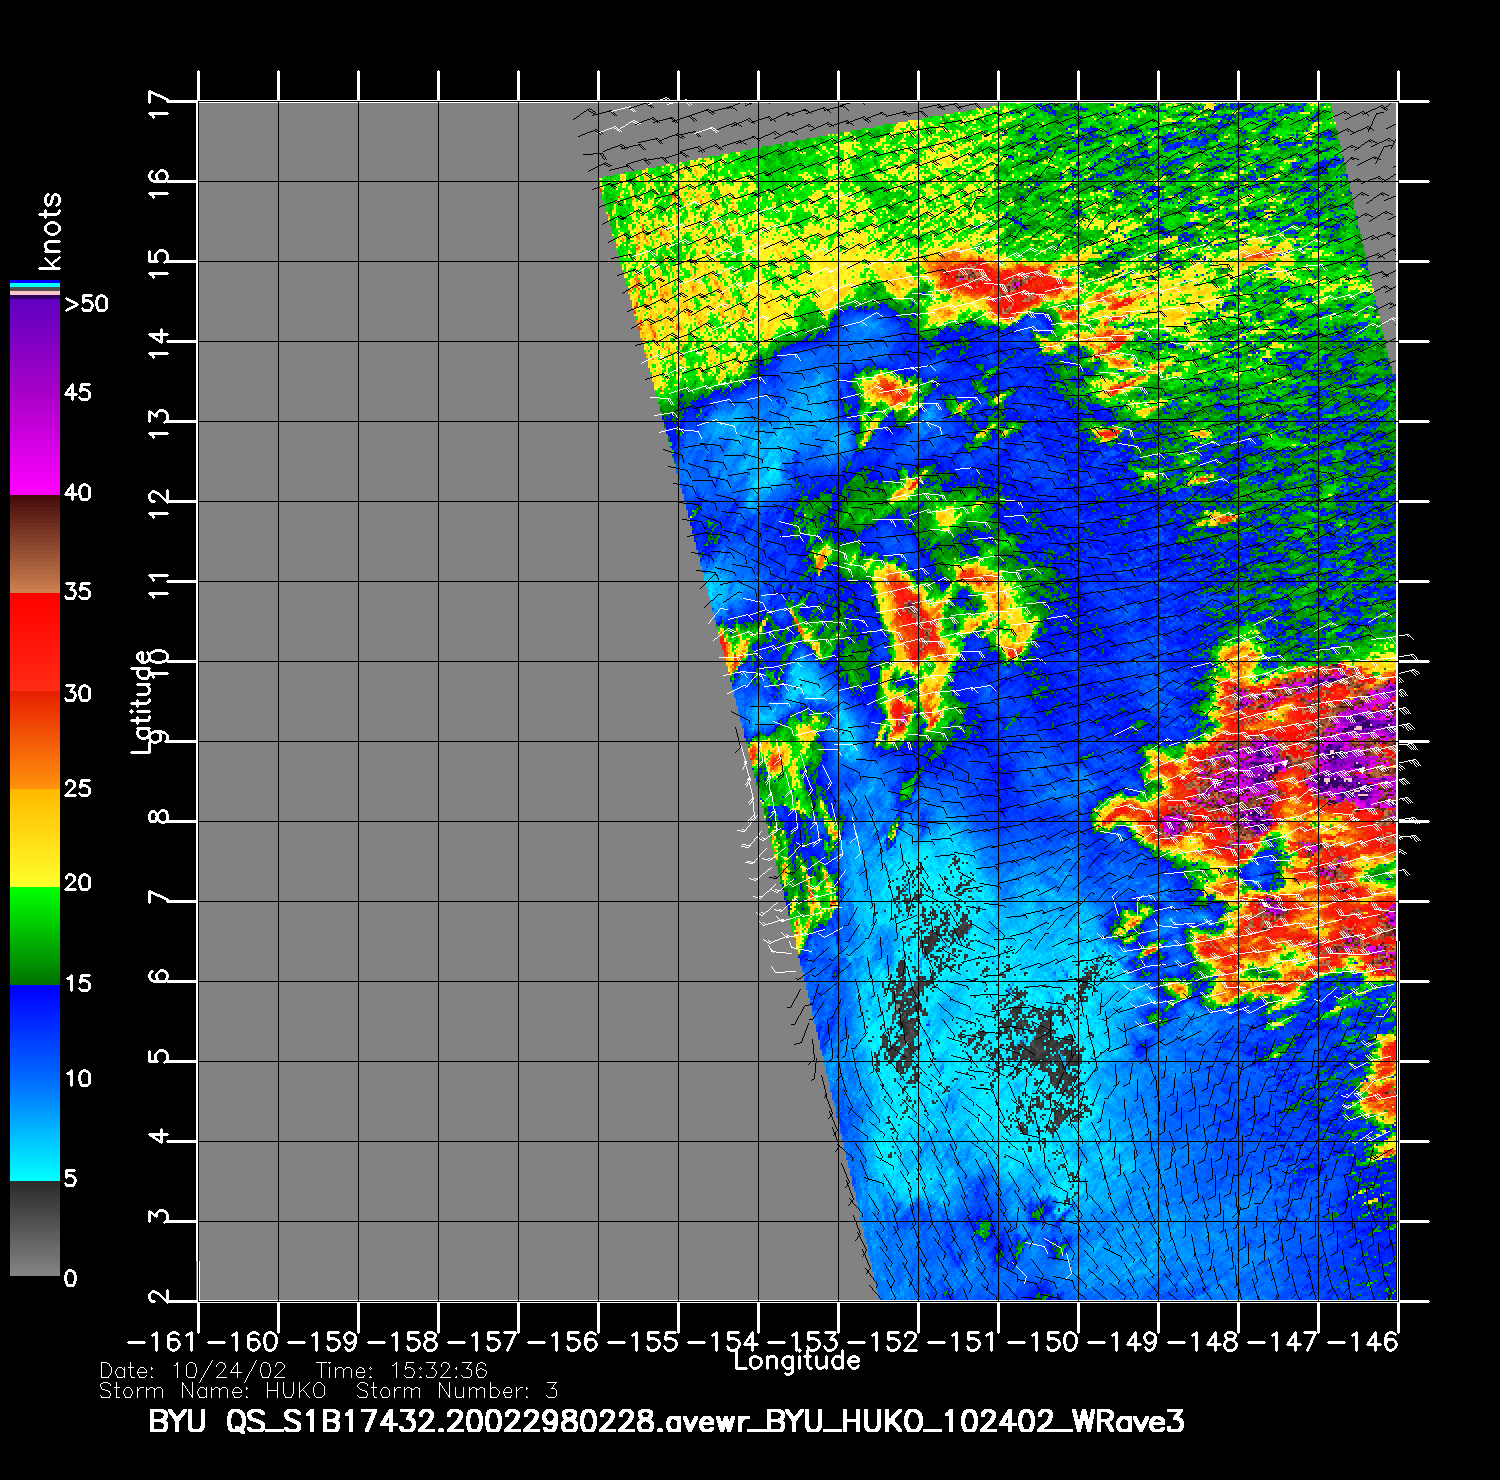Click the "Longitude" axis title

click(x=796, y=1361)
